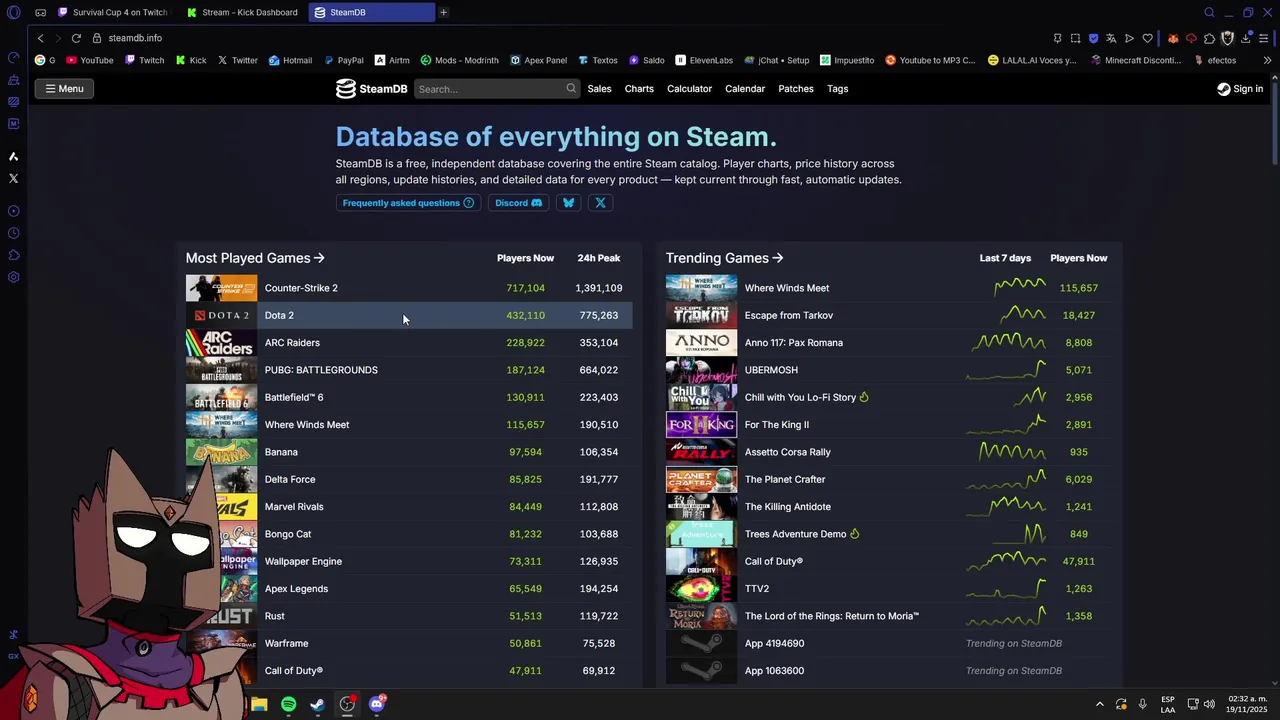Viewport: 1280px width, 720px height.
Task: Click the Opera GX logo icon
Action: coord(13,12)
